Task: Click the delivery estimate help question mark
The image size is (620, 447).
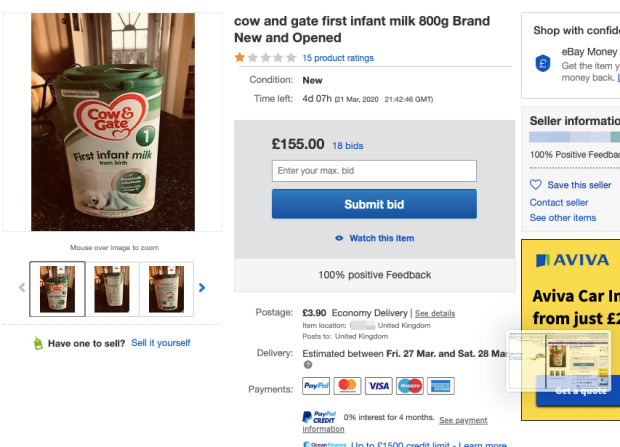Action: [x=308, y=365]
